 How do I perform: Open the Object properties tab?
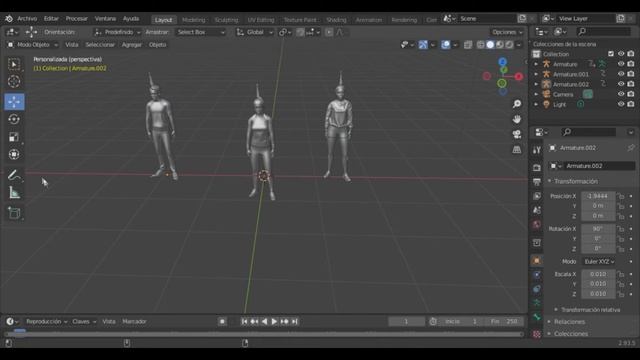(537, 260)
